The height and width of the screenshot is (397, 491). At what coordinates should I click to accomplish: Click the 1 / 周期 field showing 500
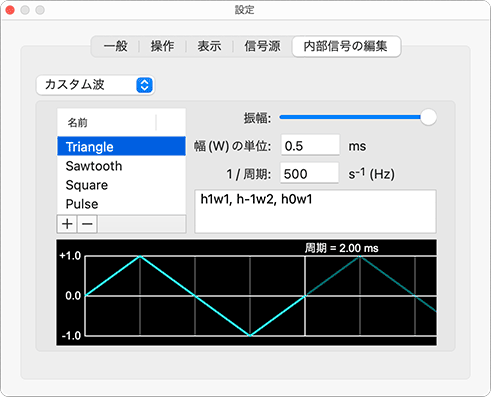(x=309, y=173)
